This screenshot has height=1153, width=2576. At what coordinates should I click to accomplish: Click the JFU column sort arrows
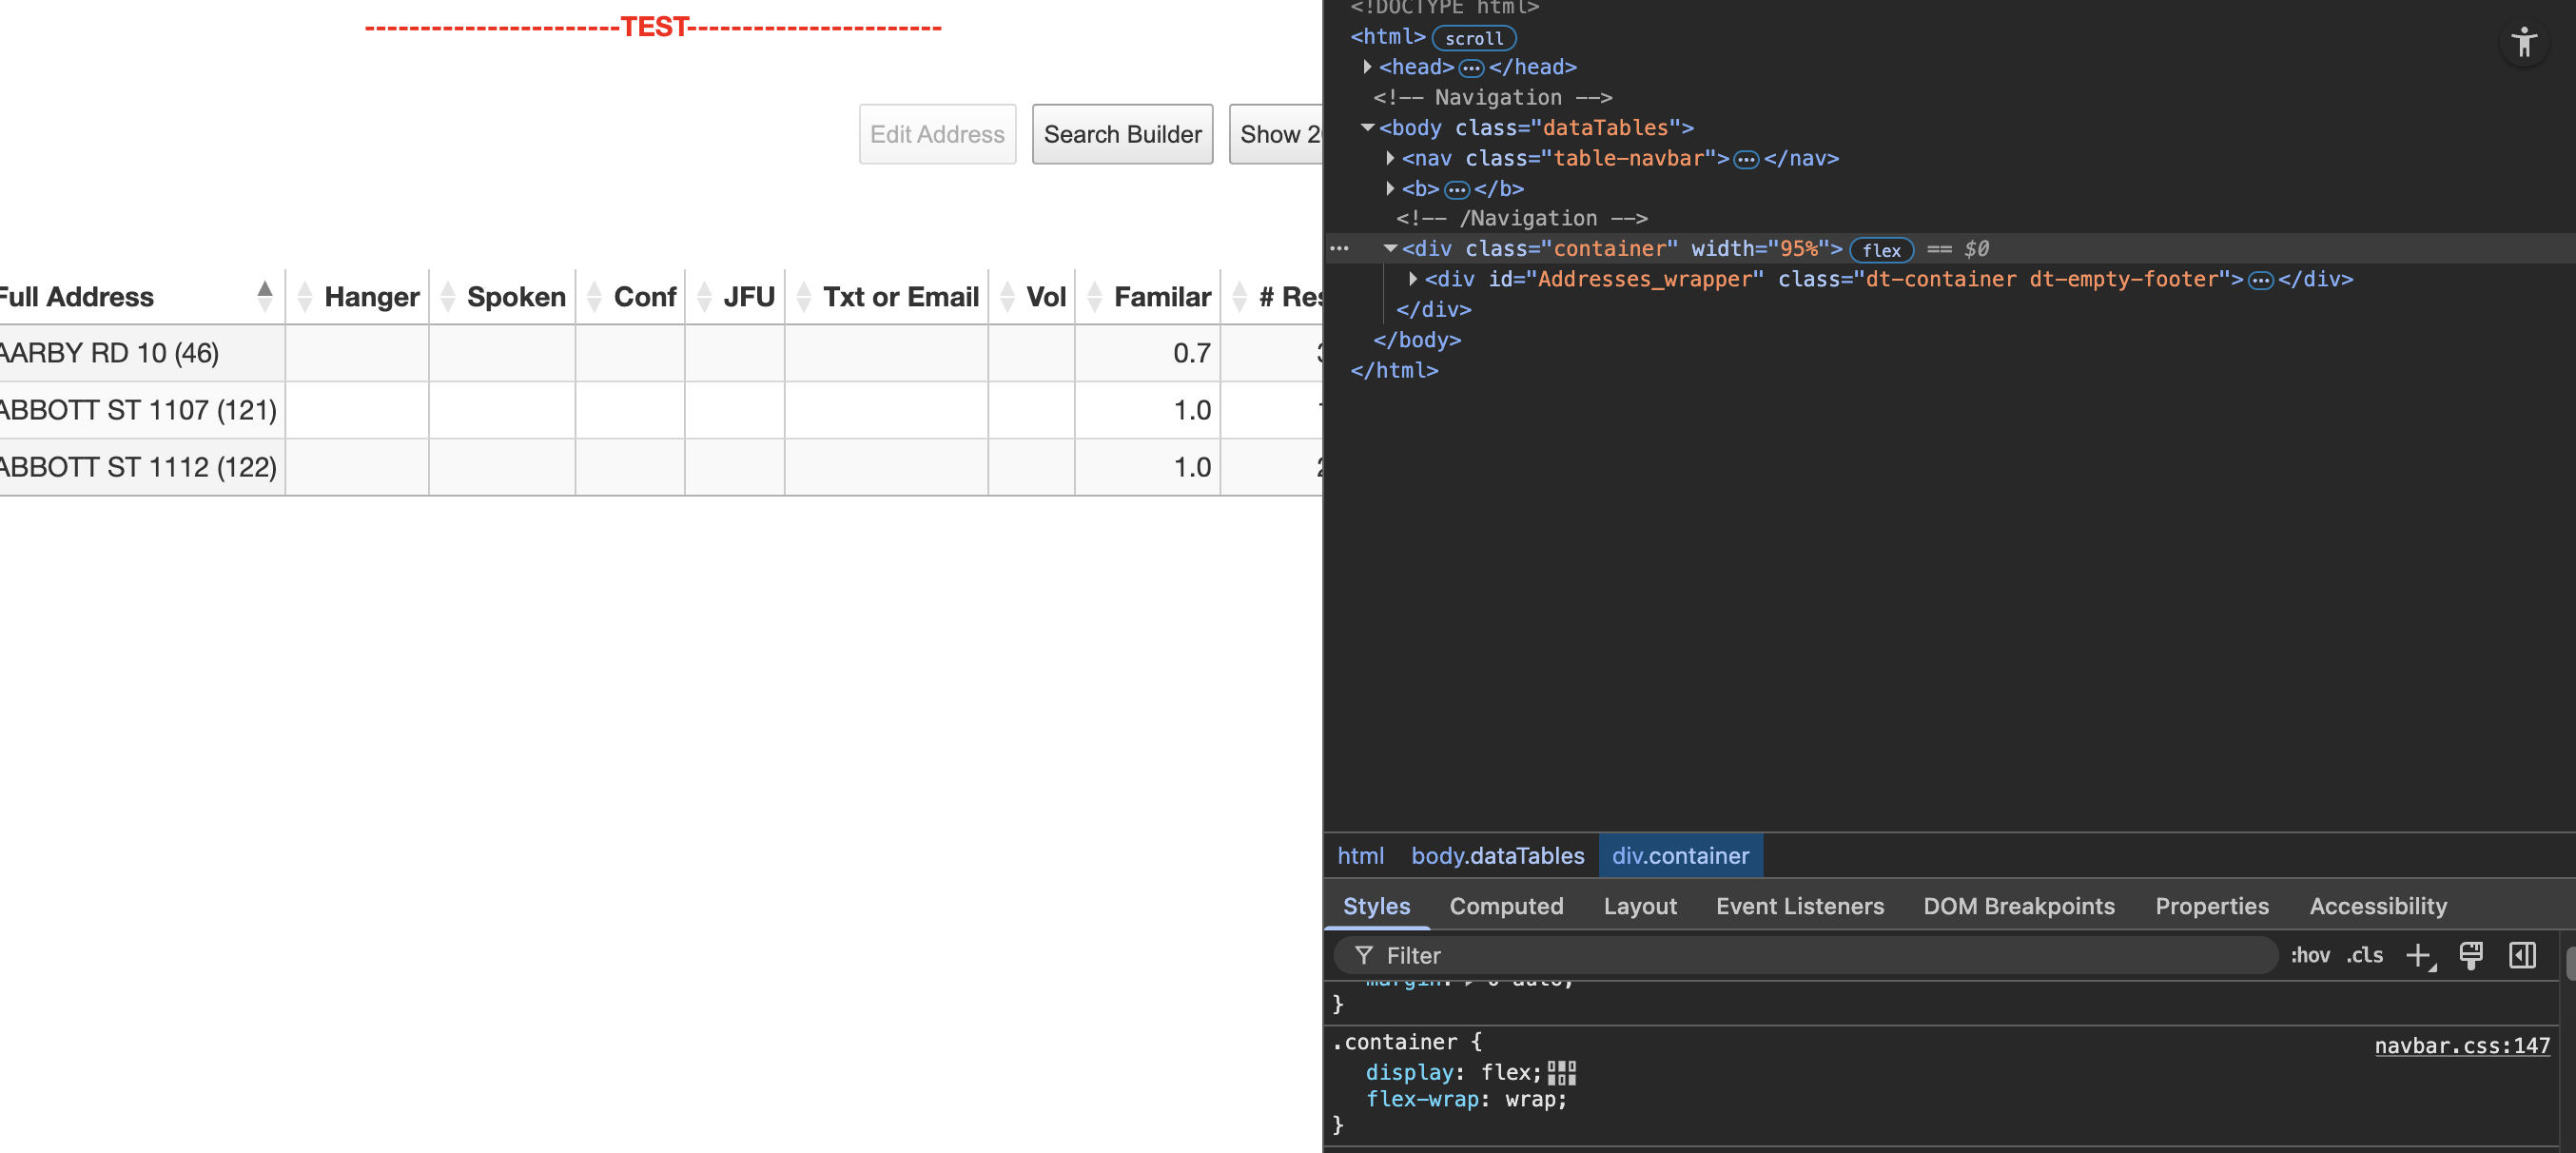(x=704, y=296)
